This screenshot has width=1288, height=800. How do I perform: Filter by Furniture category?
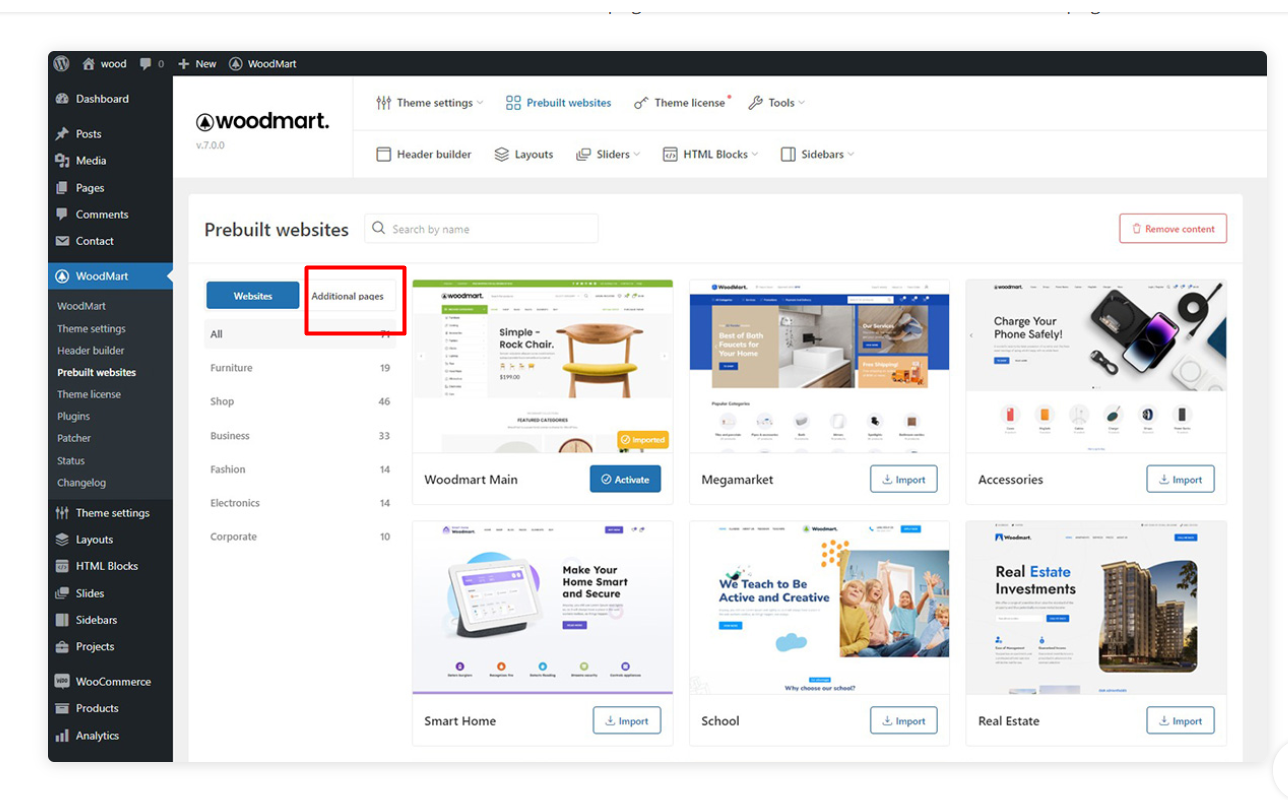[x=300, y=368]
